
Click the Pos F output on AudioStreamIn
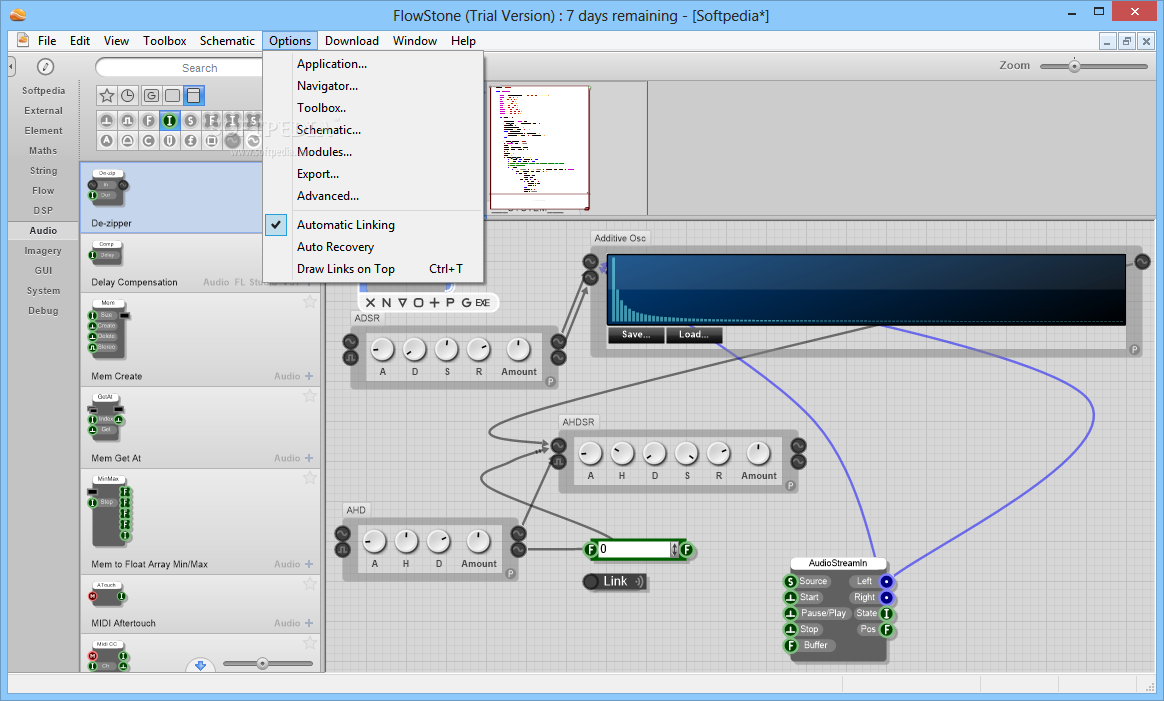click(x=886, y=630)
